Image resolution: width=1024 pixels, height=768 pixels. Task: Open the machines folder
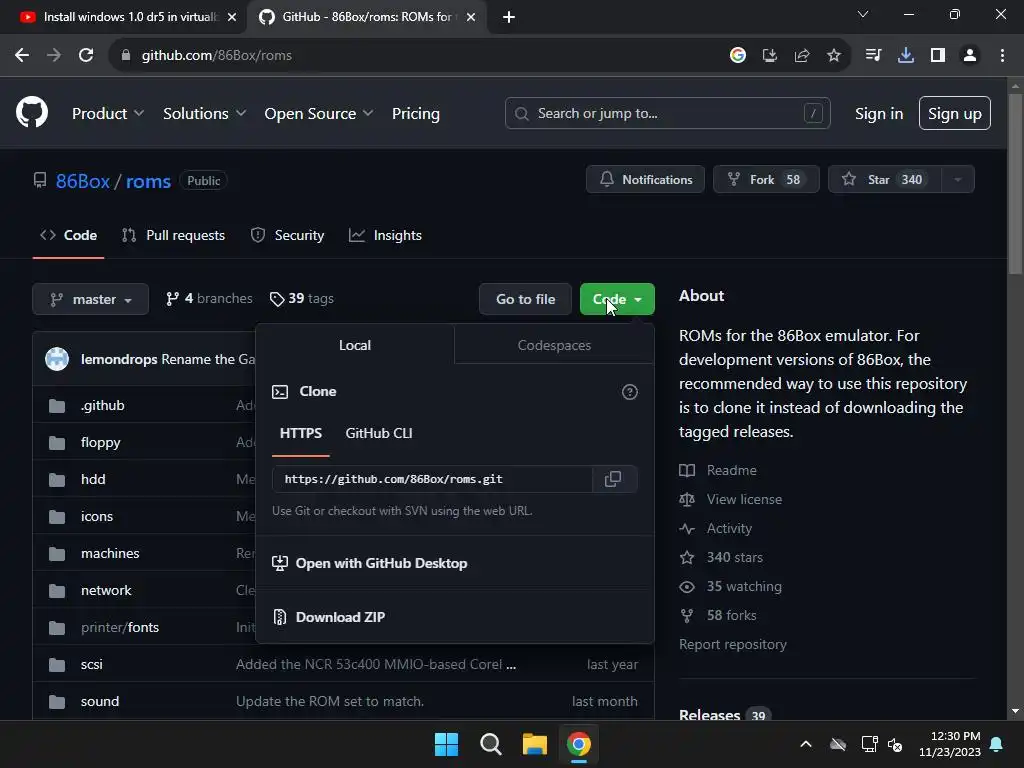110,553
